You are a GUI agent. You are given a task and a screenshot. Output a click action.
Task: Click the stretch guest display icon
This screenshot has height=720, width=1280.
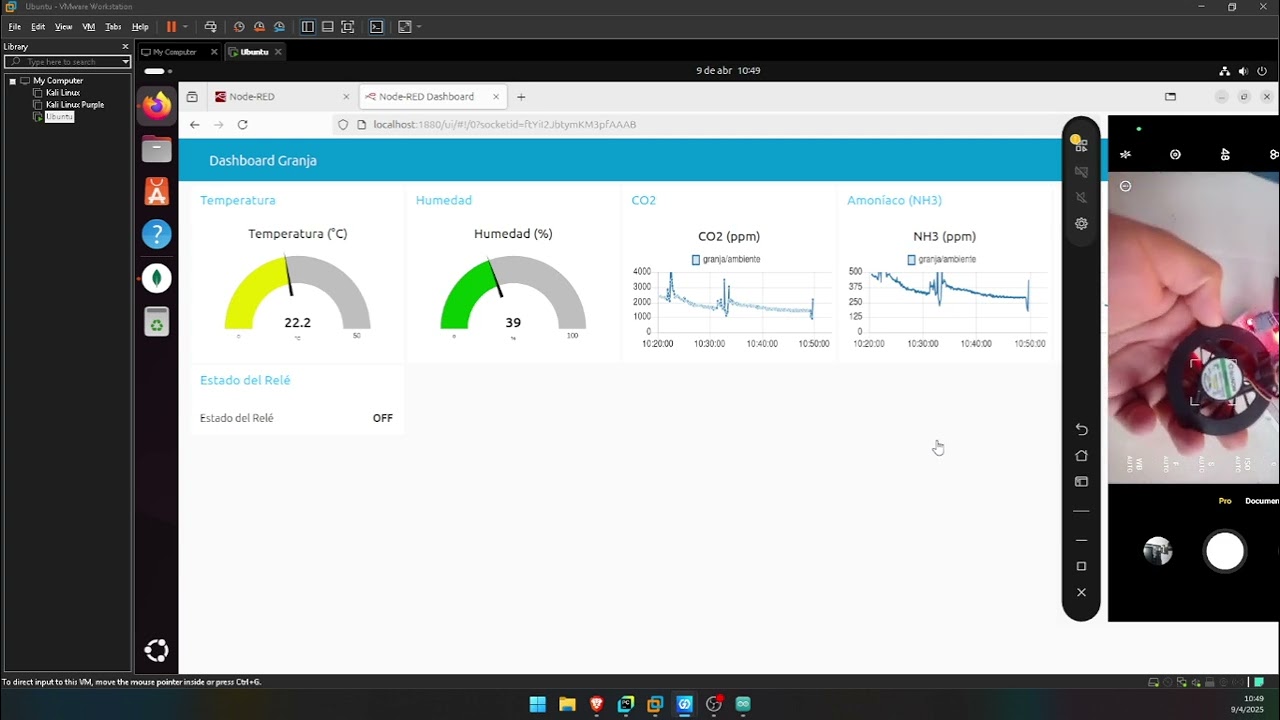tap(405, 27)
